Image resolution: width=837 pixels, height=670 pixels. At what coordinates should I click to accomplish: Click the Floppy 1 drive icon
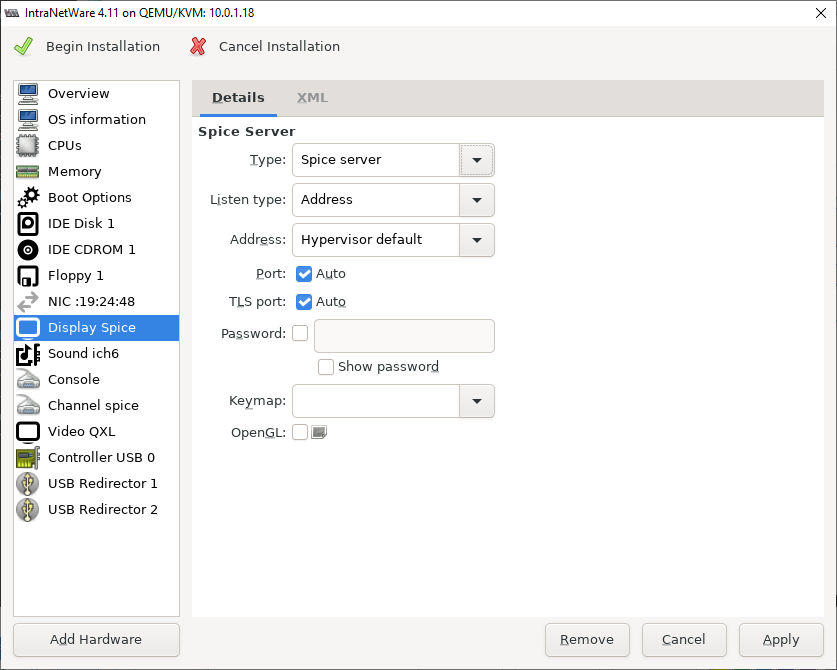coord(28,275)
